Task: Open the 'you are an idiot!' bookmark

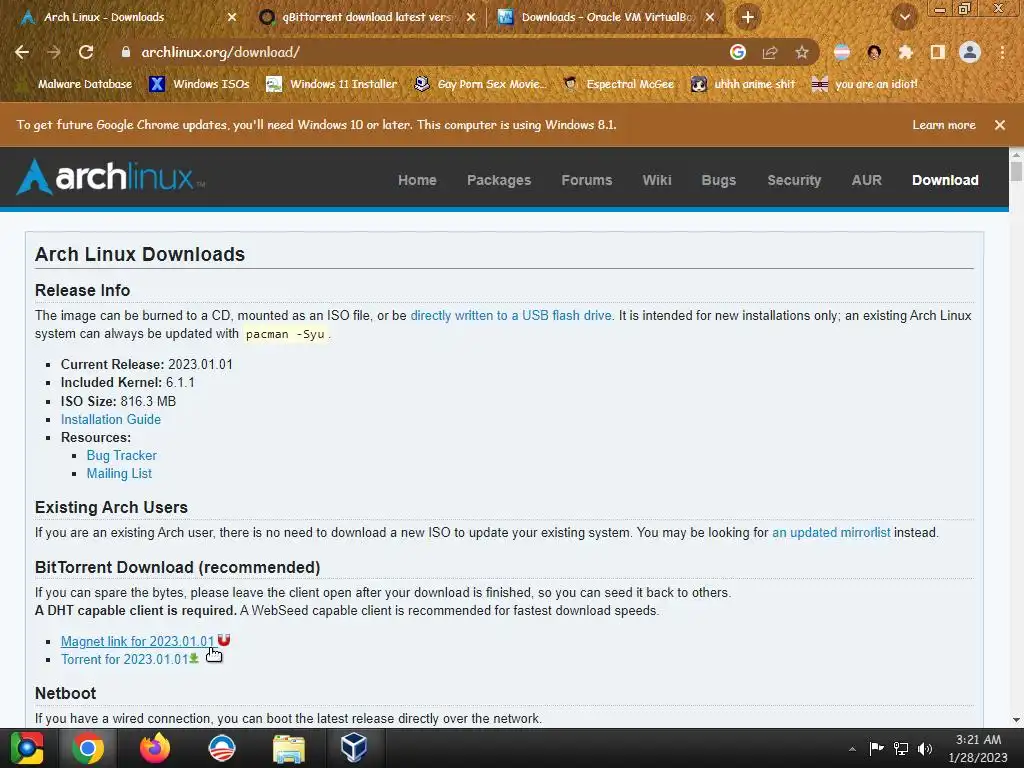Action: pyautogui.click(x=865, y=84)
